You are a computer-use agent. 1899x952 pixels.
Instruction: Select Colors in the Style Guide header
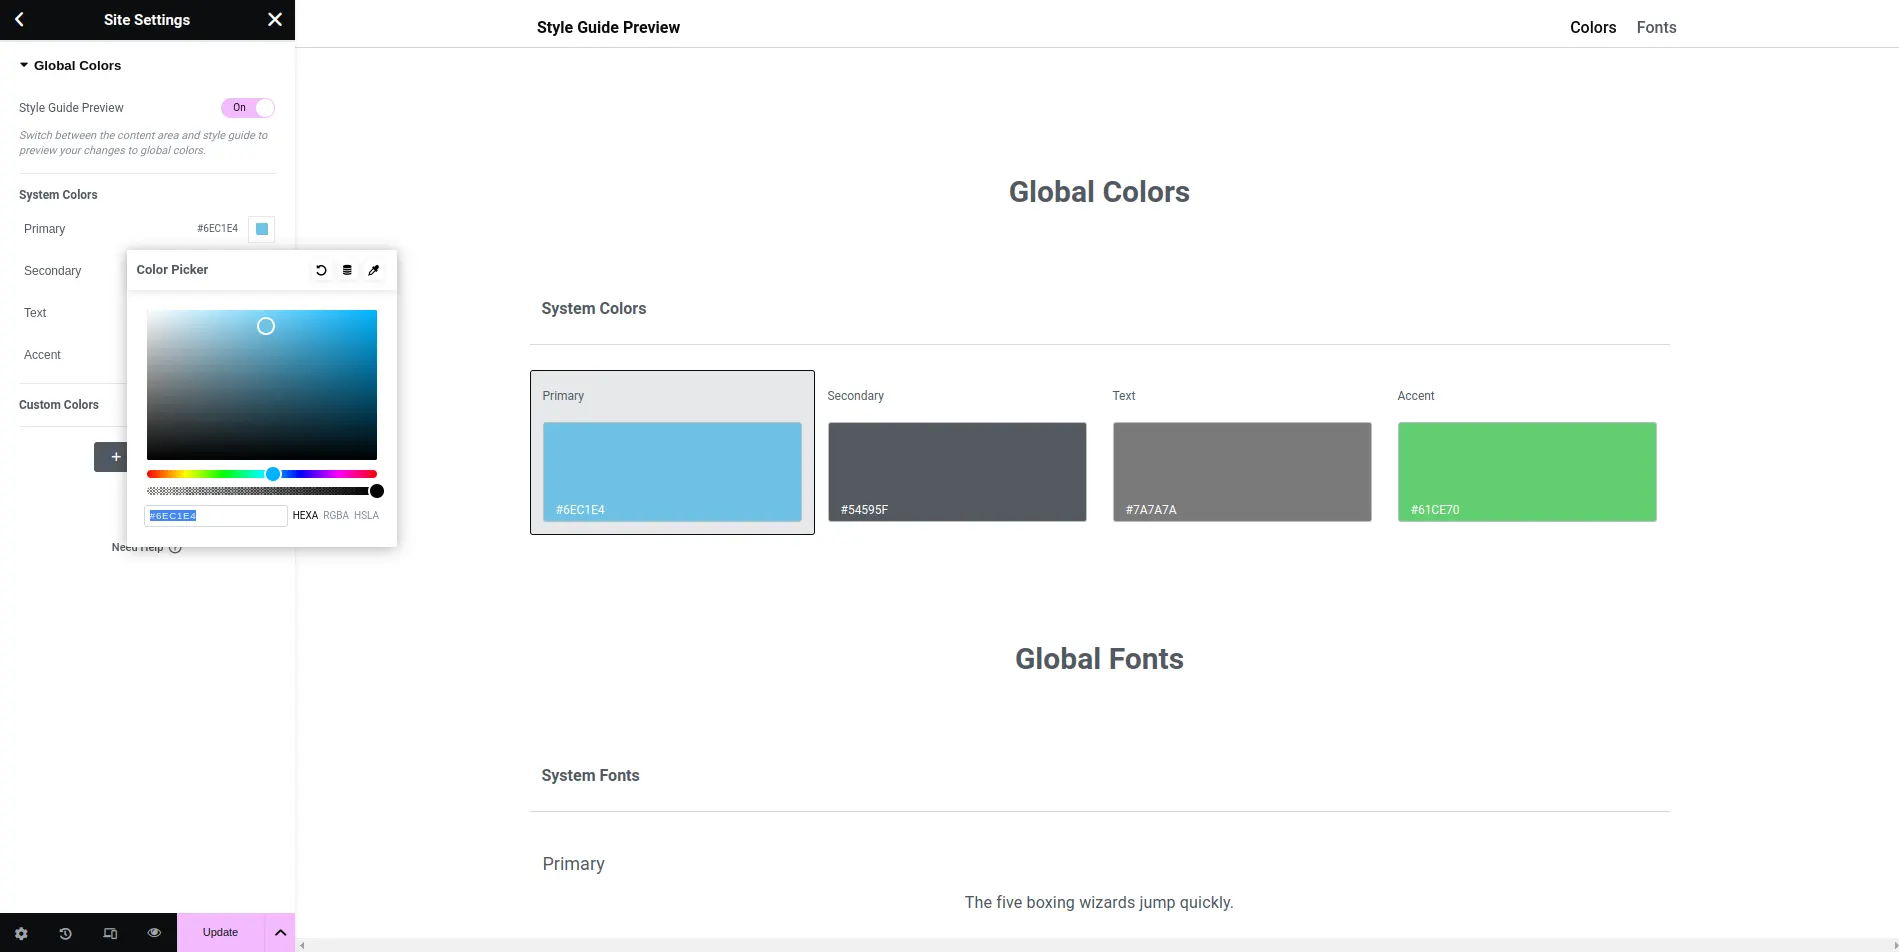click(x=1592, y=28)
